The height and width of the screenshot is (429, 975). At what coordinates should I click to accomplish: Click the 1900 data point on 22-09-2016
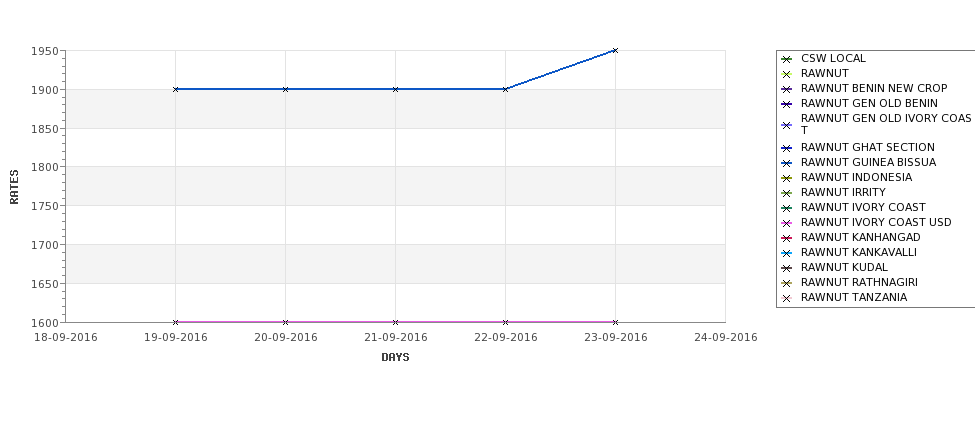(x=505, y=90)
